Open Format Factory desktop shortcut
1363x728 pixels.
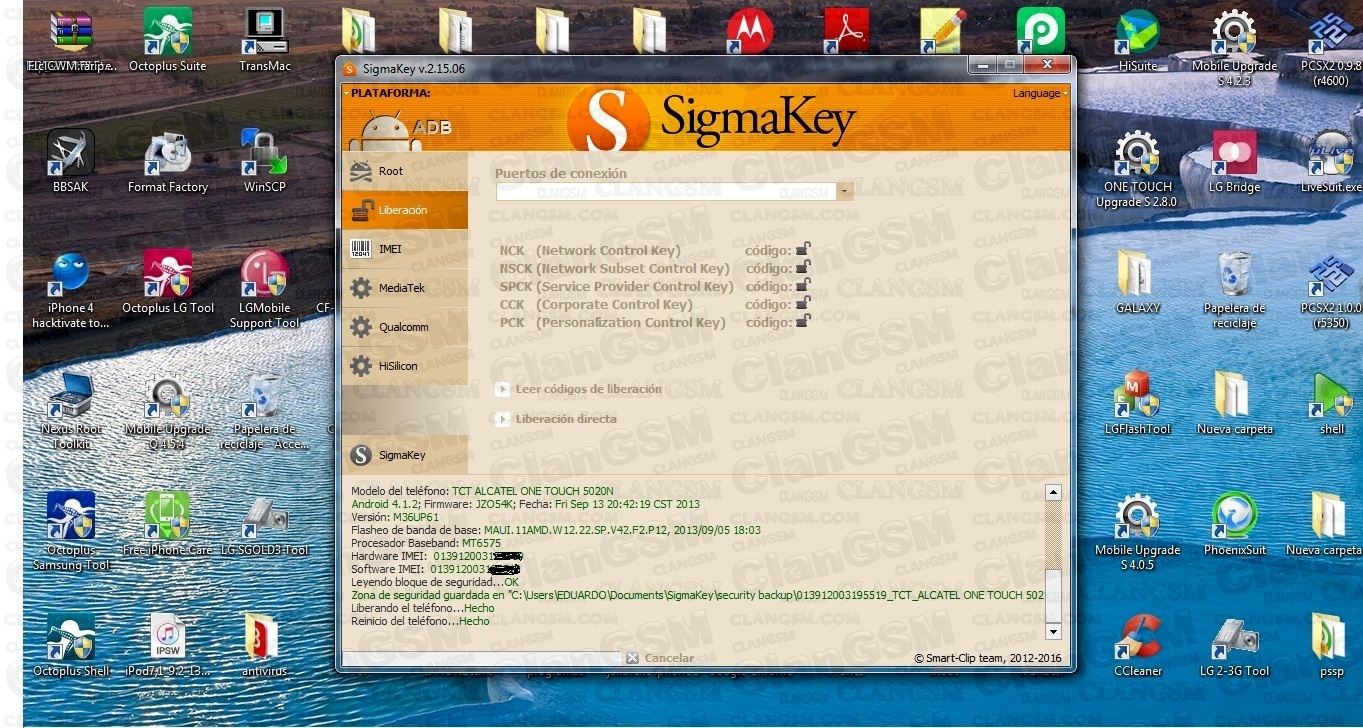point(167,161)
